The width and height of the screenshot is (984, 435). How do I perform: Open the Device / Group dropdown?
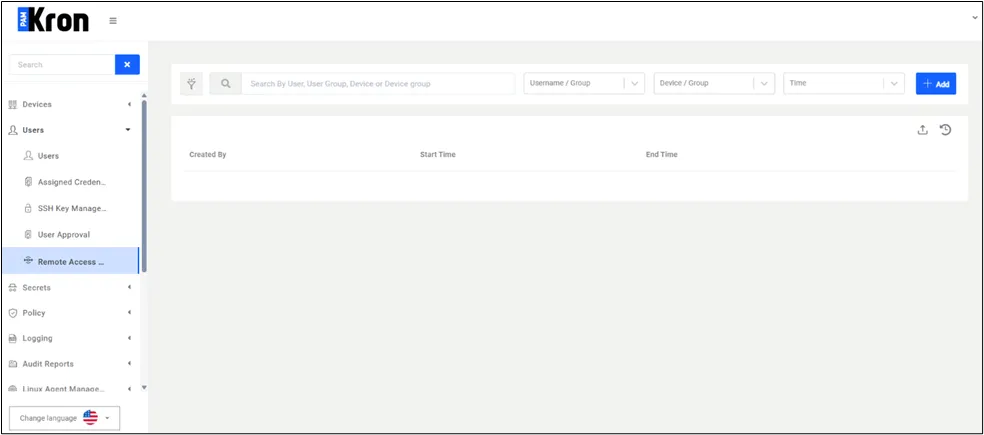(x=714, y=83)
